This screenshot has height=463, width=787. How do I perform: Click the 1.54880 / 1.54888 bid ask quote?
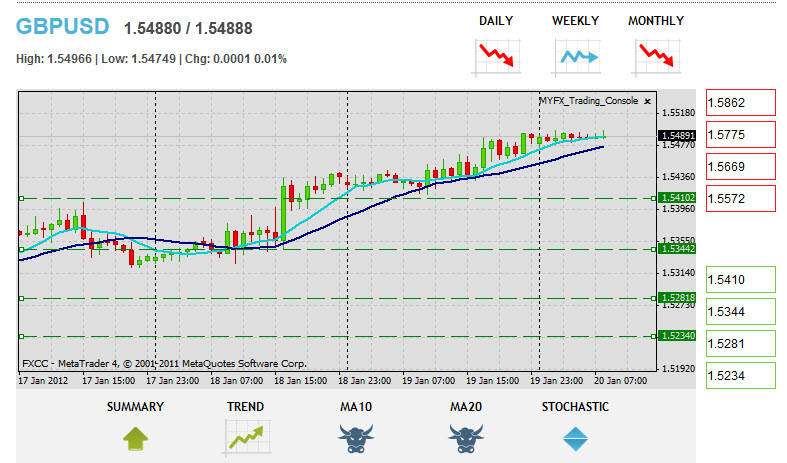(188, 29)
